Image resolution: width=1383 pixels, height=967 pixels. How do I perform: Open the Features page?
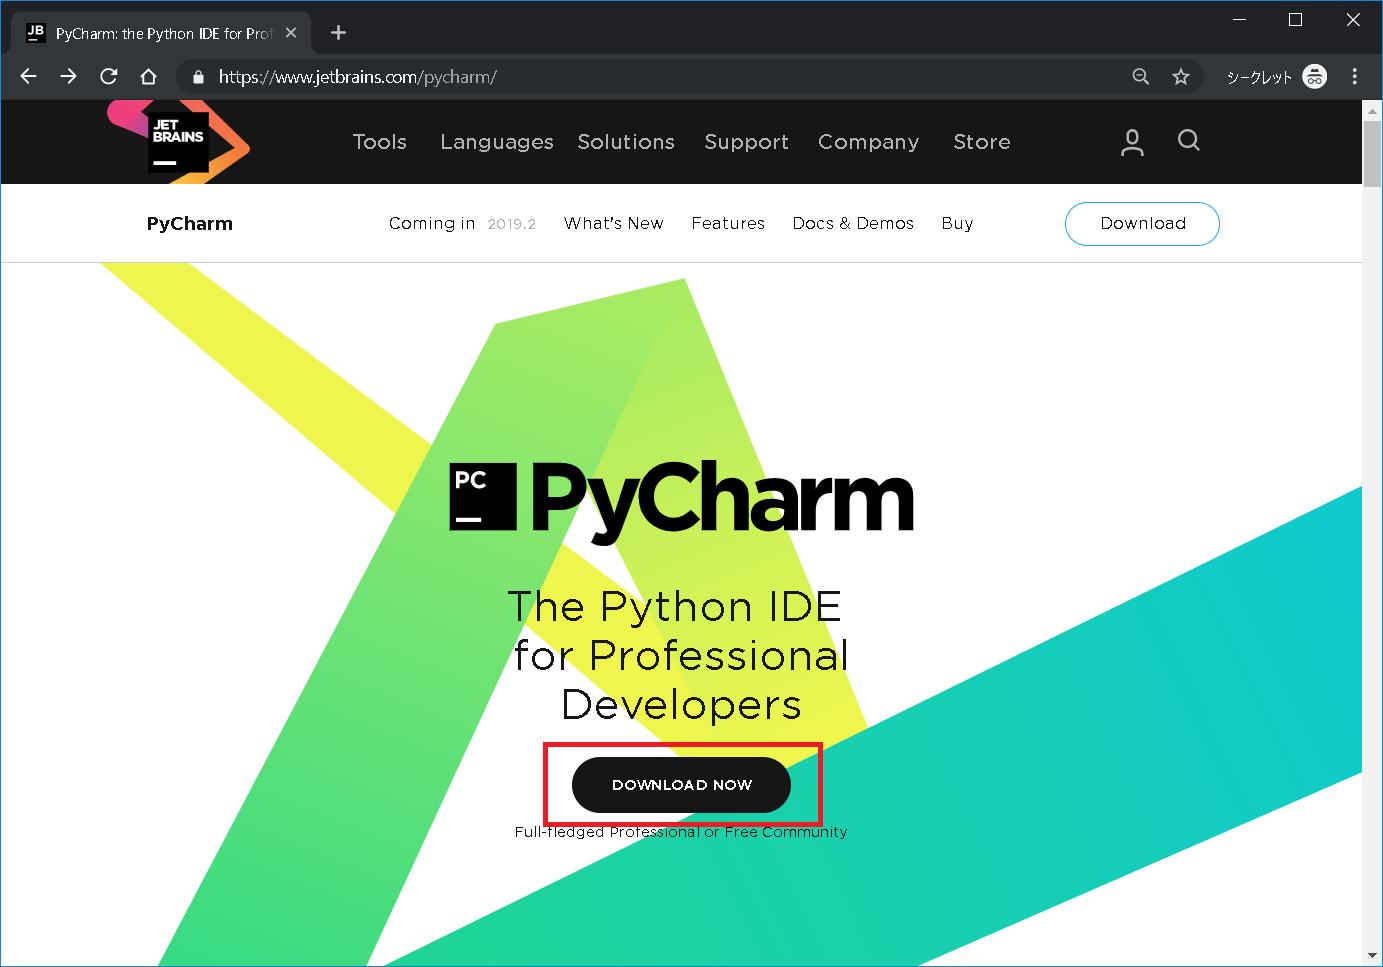[728, 224]
